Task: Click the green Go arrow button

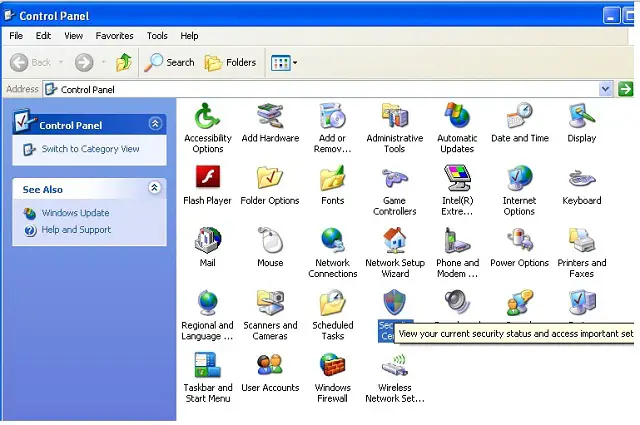Action: 625,89
